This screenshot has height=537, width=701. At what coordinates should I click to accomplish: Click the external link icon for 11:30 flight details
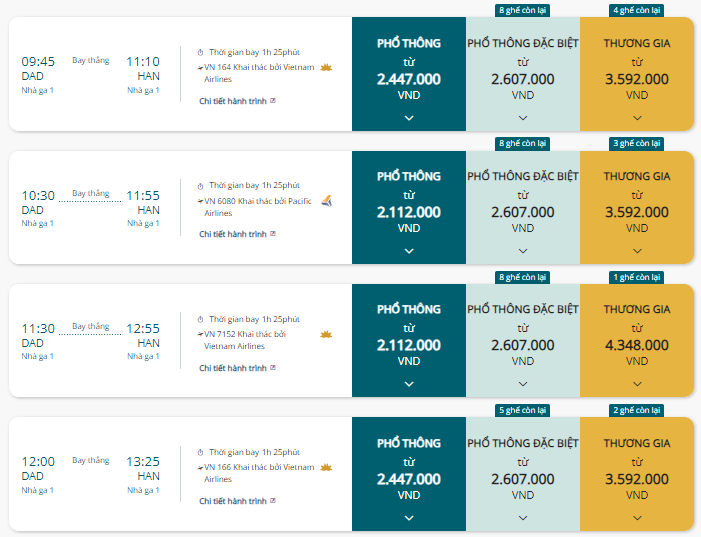(273, 368)
